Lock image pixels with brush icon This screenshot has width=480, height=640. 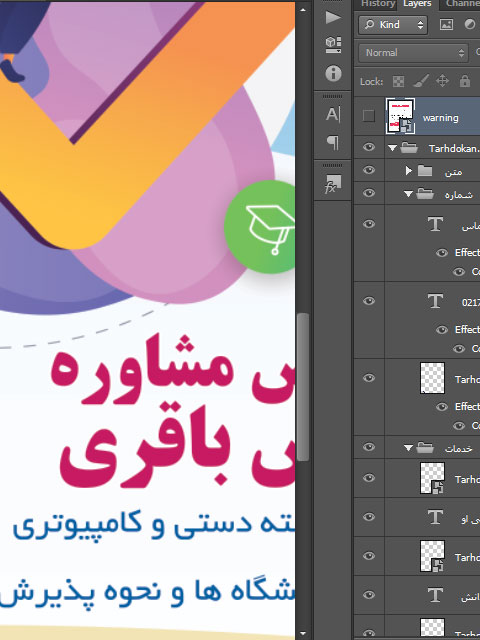[421, 81]
